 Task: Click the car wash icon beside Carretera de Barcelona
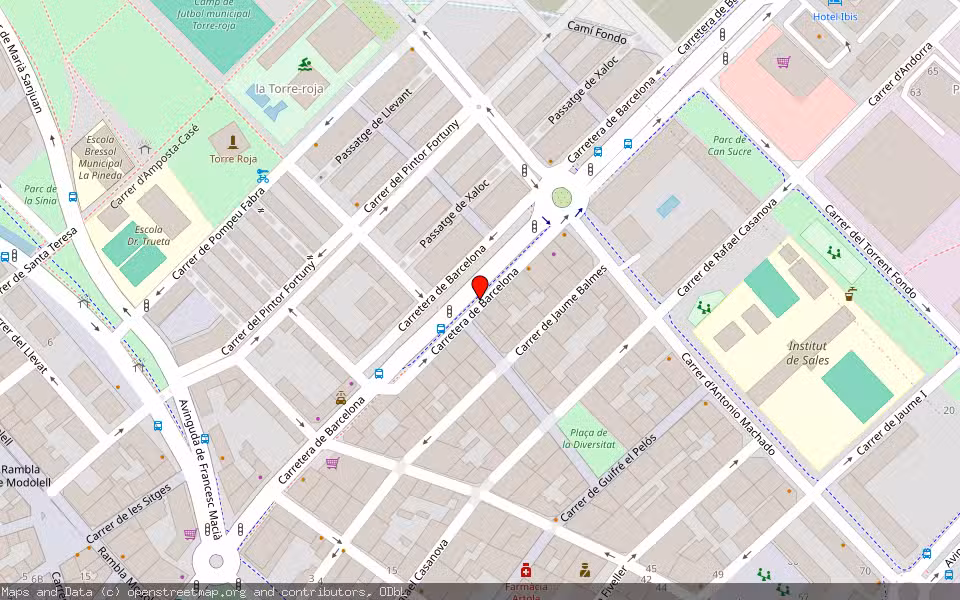click(x=340, y=398)
